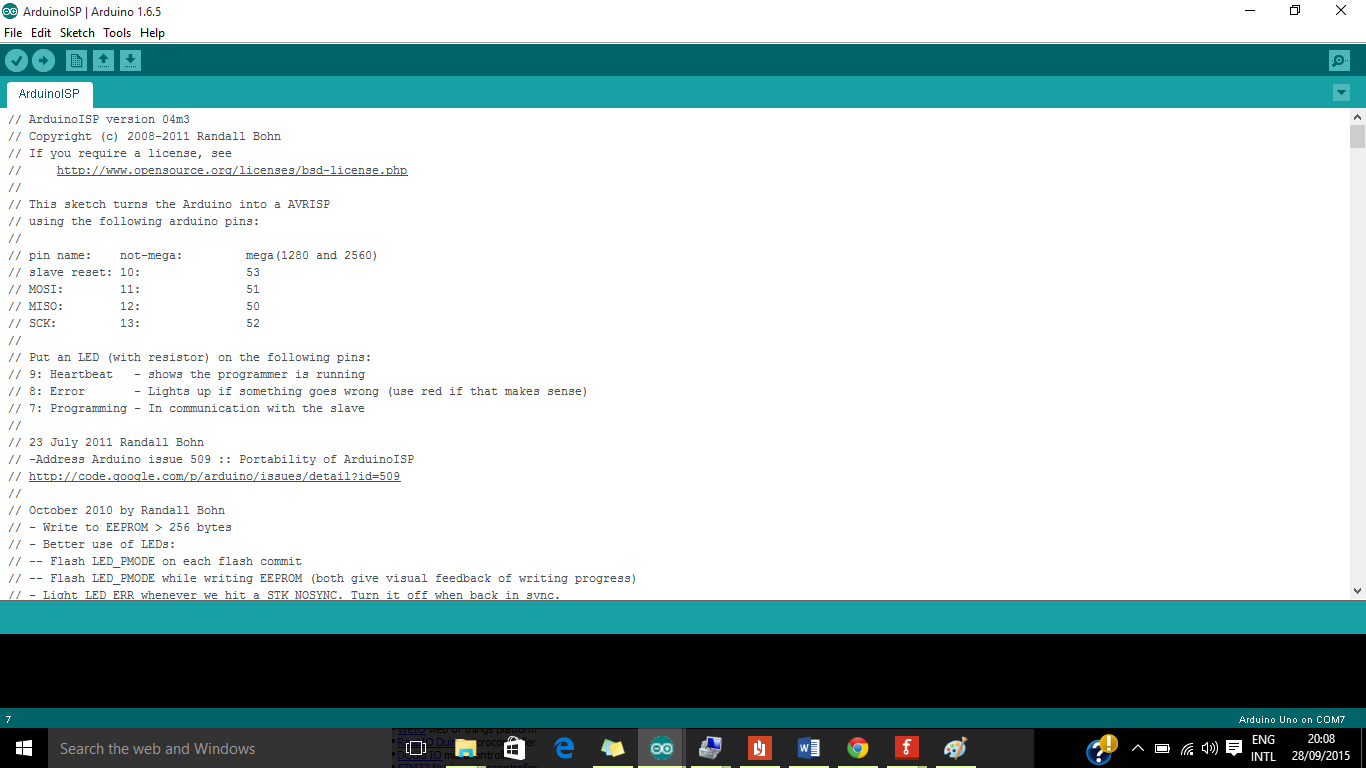The image size is (1366, 768).
Task: Open the computer device taskbar icon
Action: pos(711,748)
